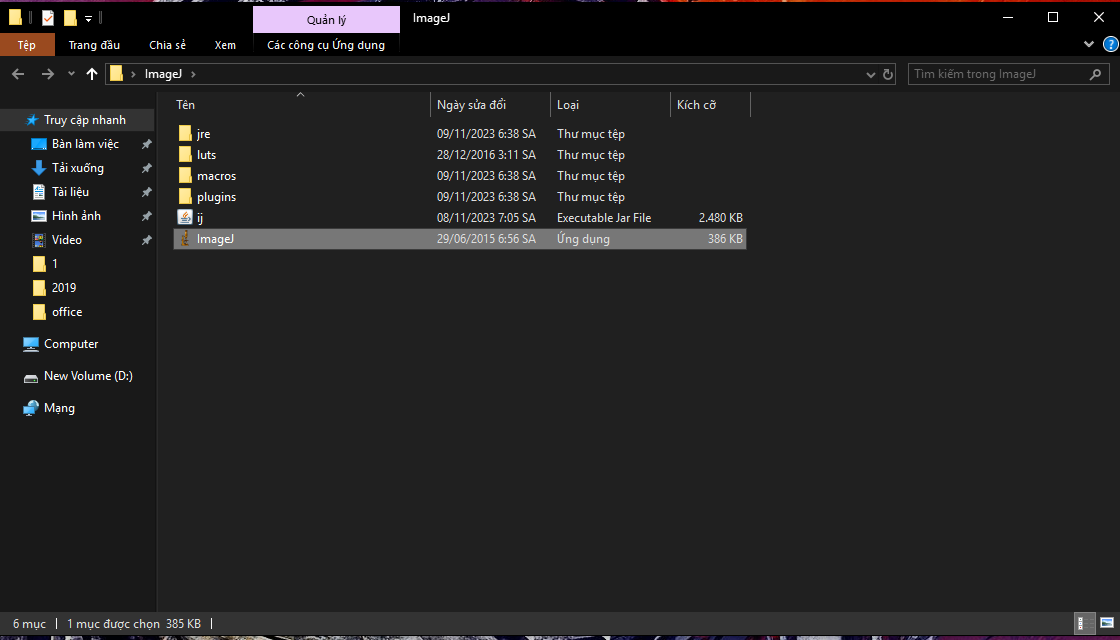Click the '386 KB' size cell
The image size is (1120, 640).
tap(725, 239)
